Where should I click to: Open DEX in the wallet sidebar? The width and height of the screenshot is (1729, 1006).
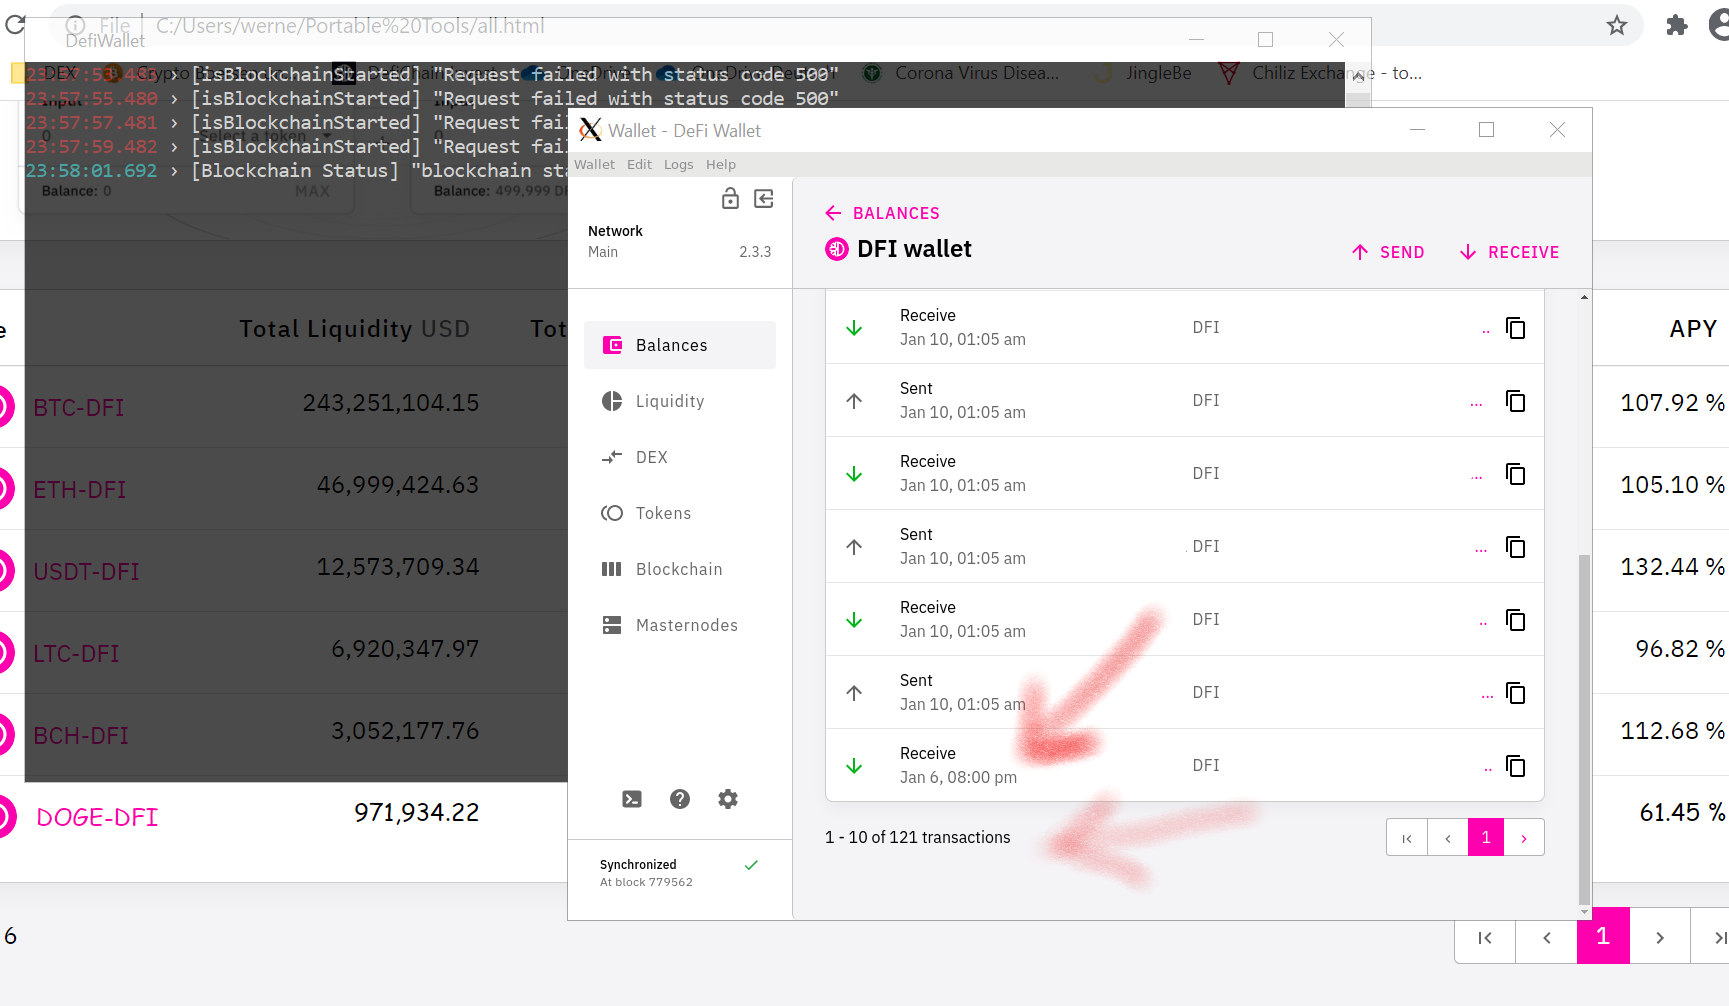[680, 457]
